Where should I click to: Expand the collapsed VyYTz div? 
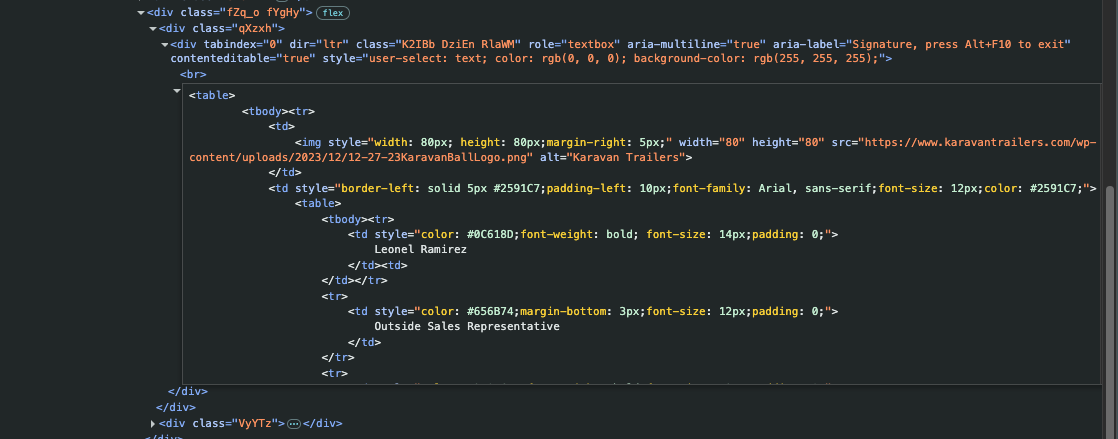point(153,423)
